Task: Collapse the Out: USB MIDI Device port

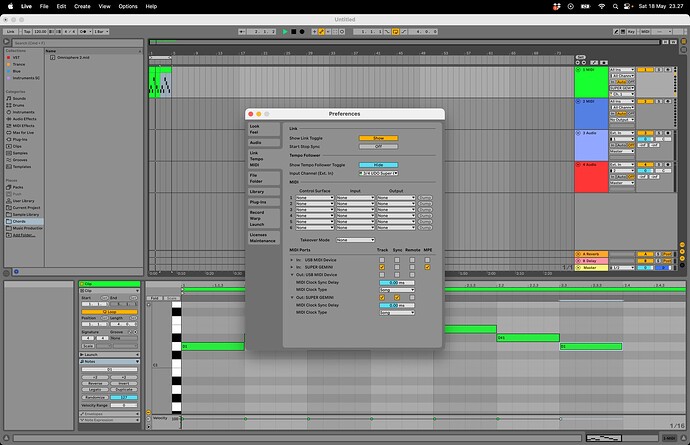Action: click(291, 275)
